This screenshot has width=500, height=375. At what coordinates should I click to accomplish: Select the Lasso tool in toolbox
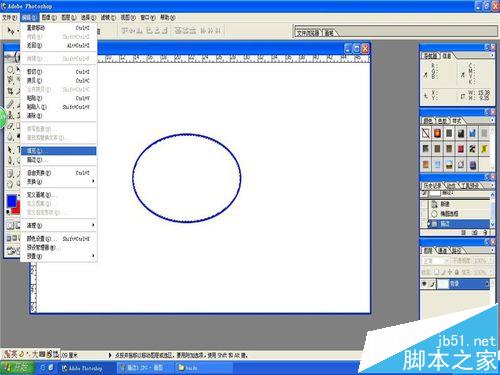tap(10, 80)
